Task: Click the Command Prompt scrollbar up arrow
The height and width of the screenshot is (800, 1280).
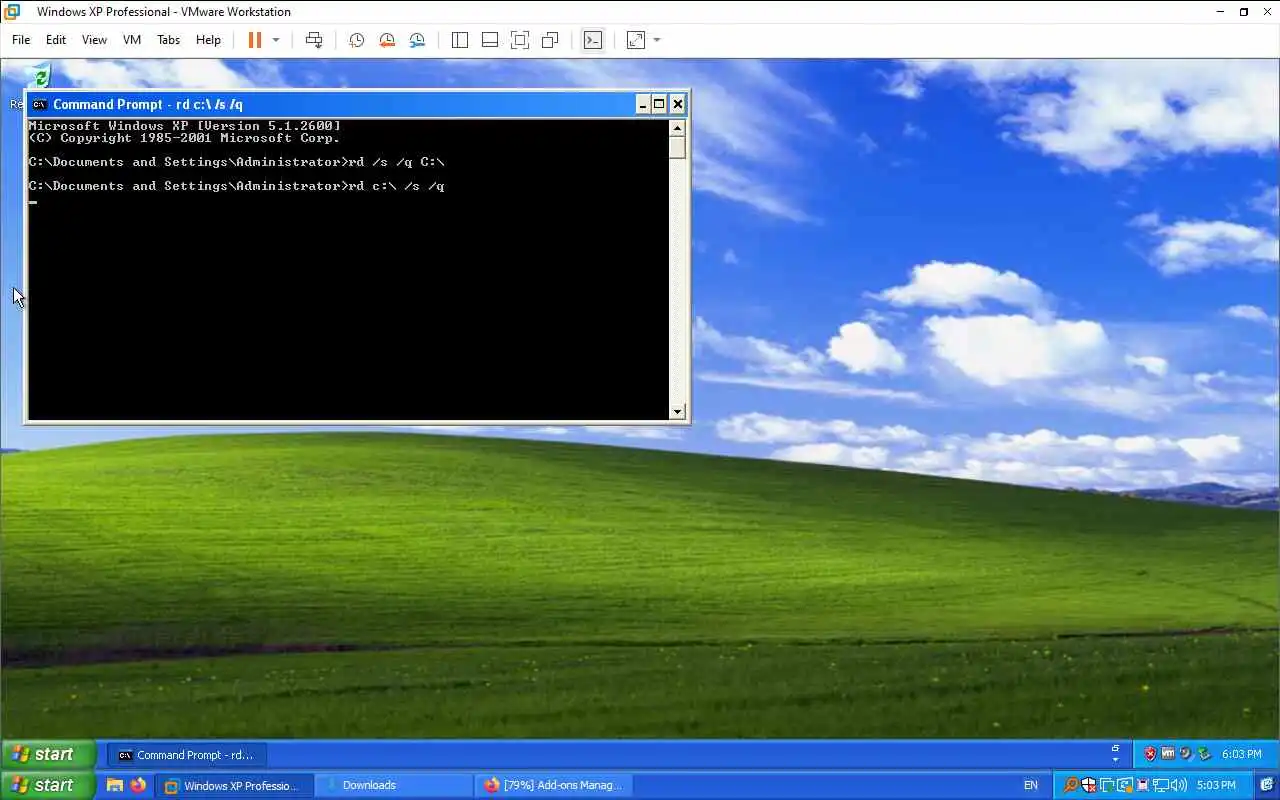Action: pyautogui.click(x=677, y=128)
